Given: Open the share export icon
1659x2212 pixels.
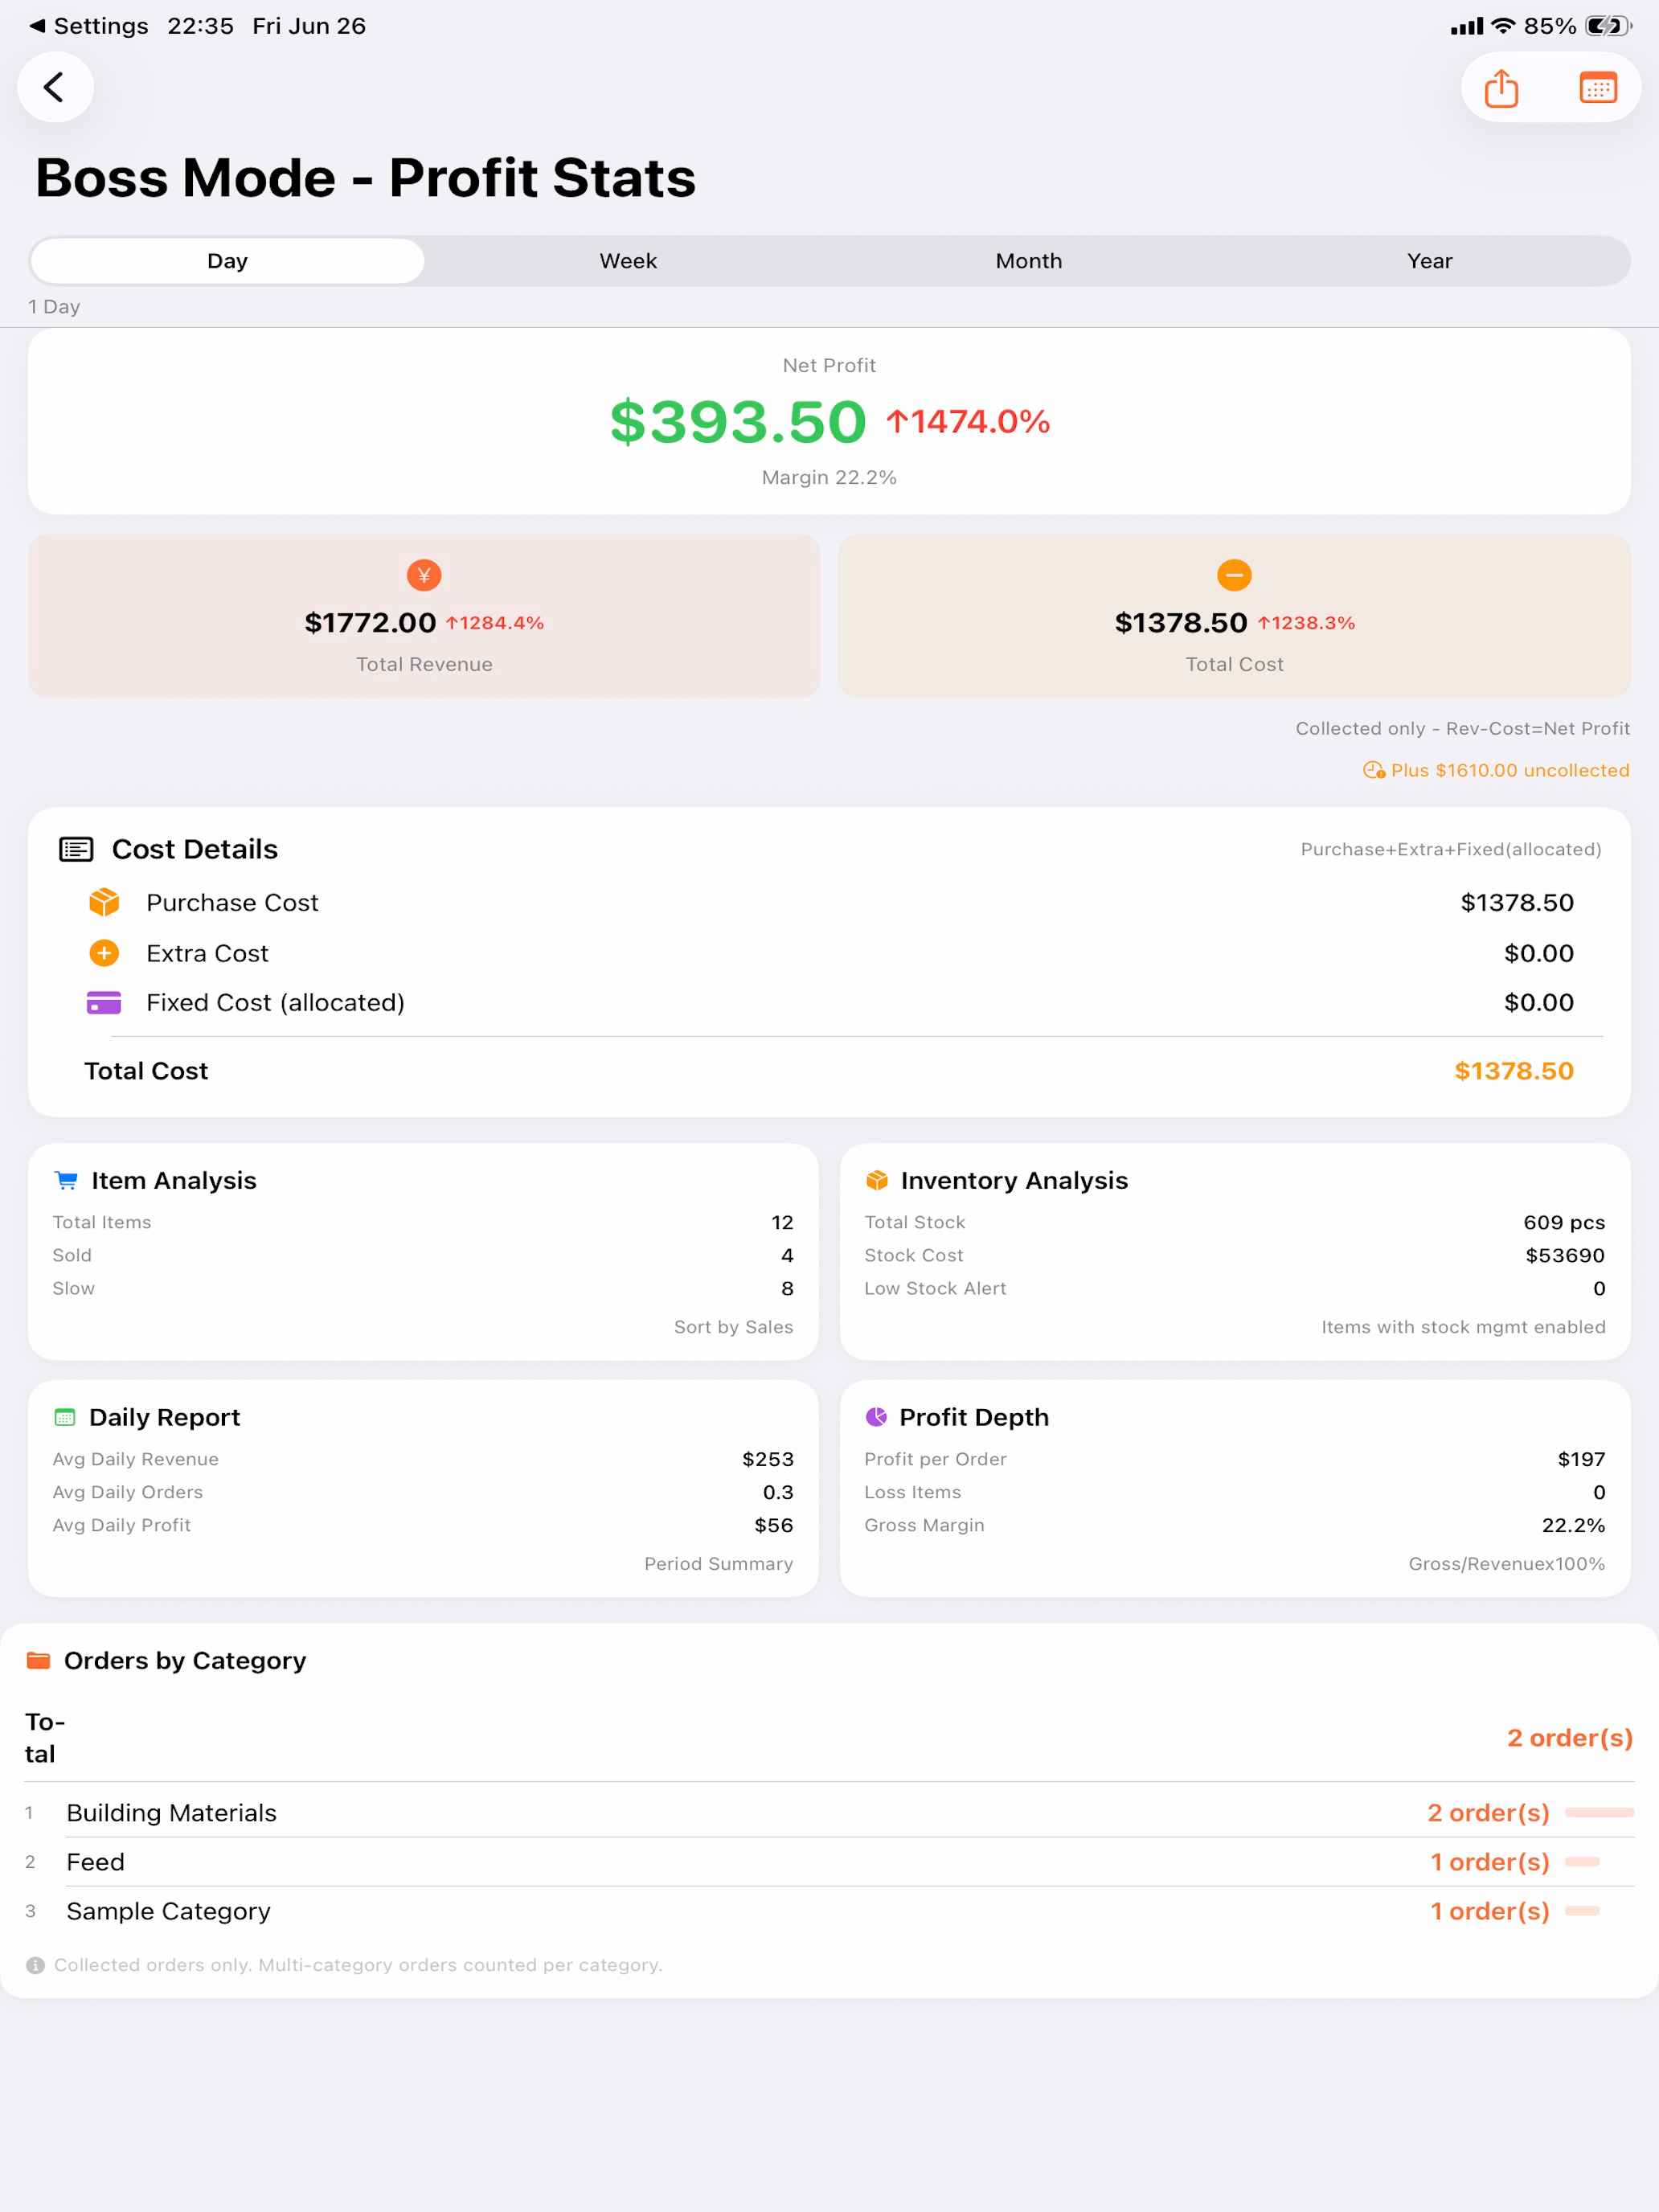Looking at the screenshot, I should tap(1501, 88).
